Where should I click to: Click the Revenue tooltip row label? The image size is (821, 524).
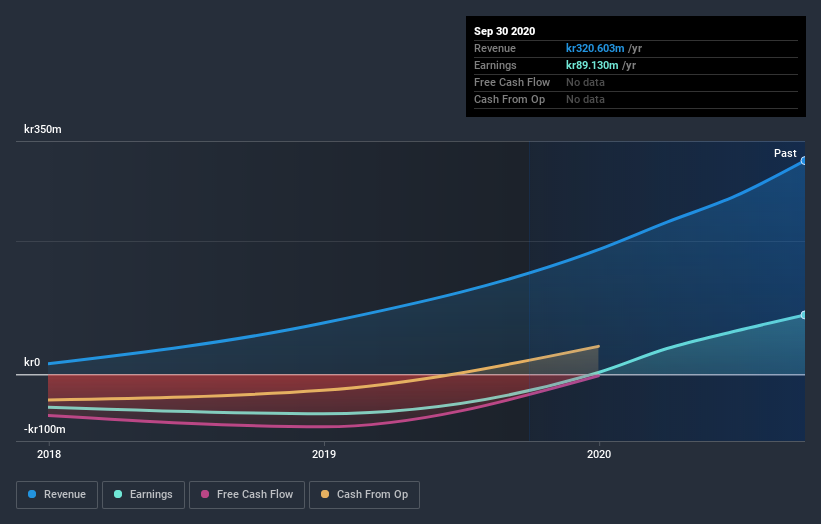tap(495, 48)
